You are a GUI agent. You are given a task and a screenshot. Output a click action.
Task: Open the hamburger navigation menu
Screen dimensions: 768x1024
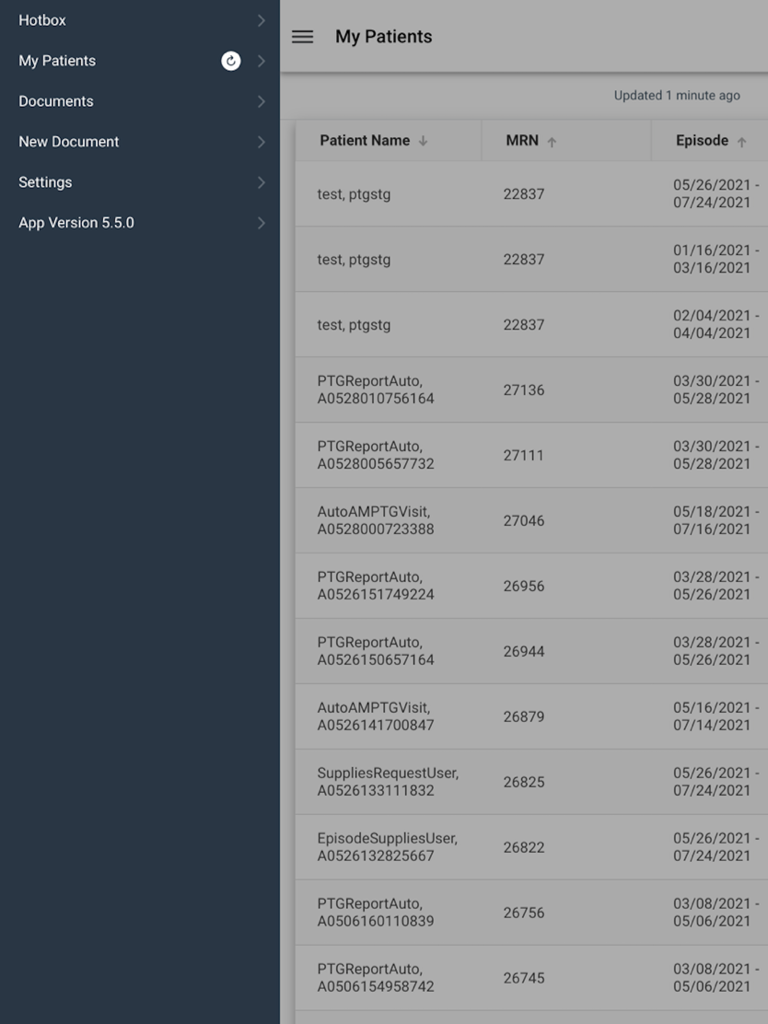click(x=301, y=36)
